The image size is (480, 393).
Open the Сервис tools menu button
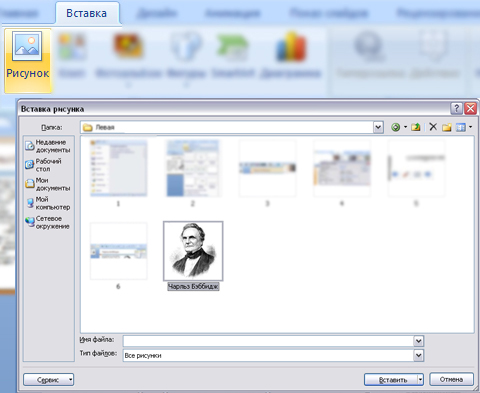[x=49, y=379]
